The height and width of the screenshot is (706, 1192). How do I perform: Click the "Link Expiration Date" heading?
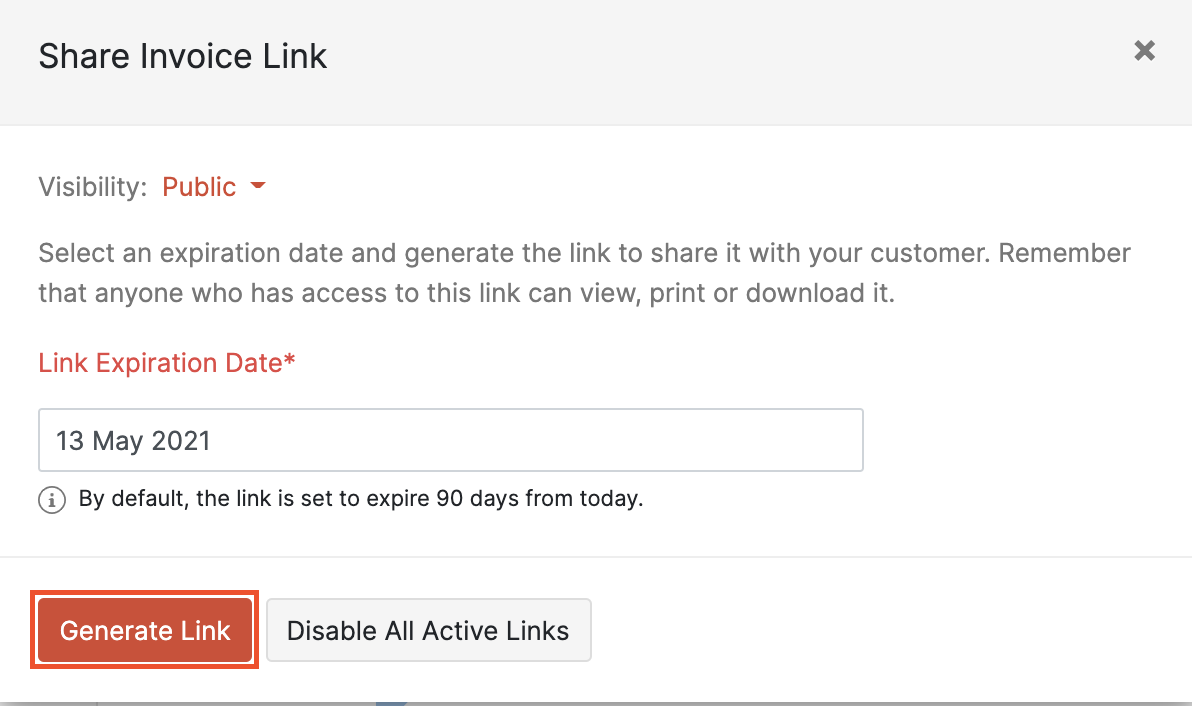coord(166,362)
